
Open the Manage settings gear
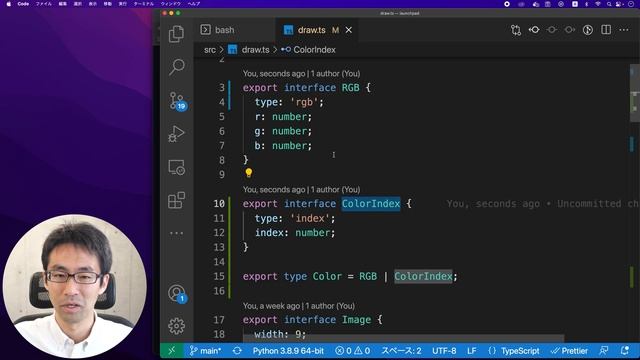(176, 326)
